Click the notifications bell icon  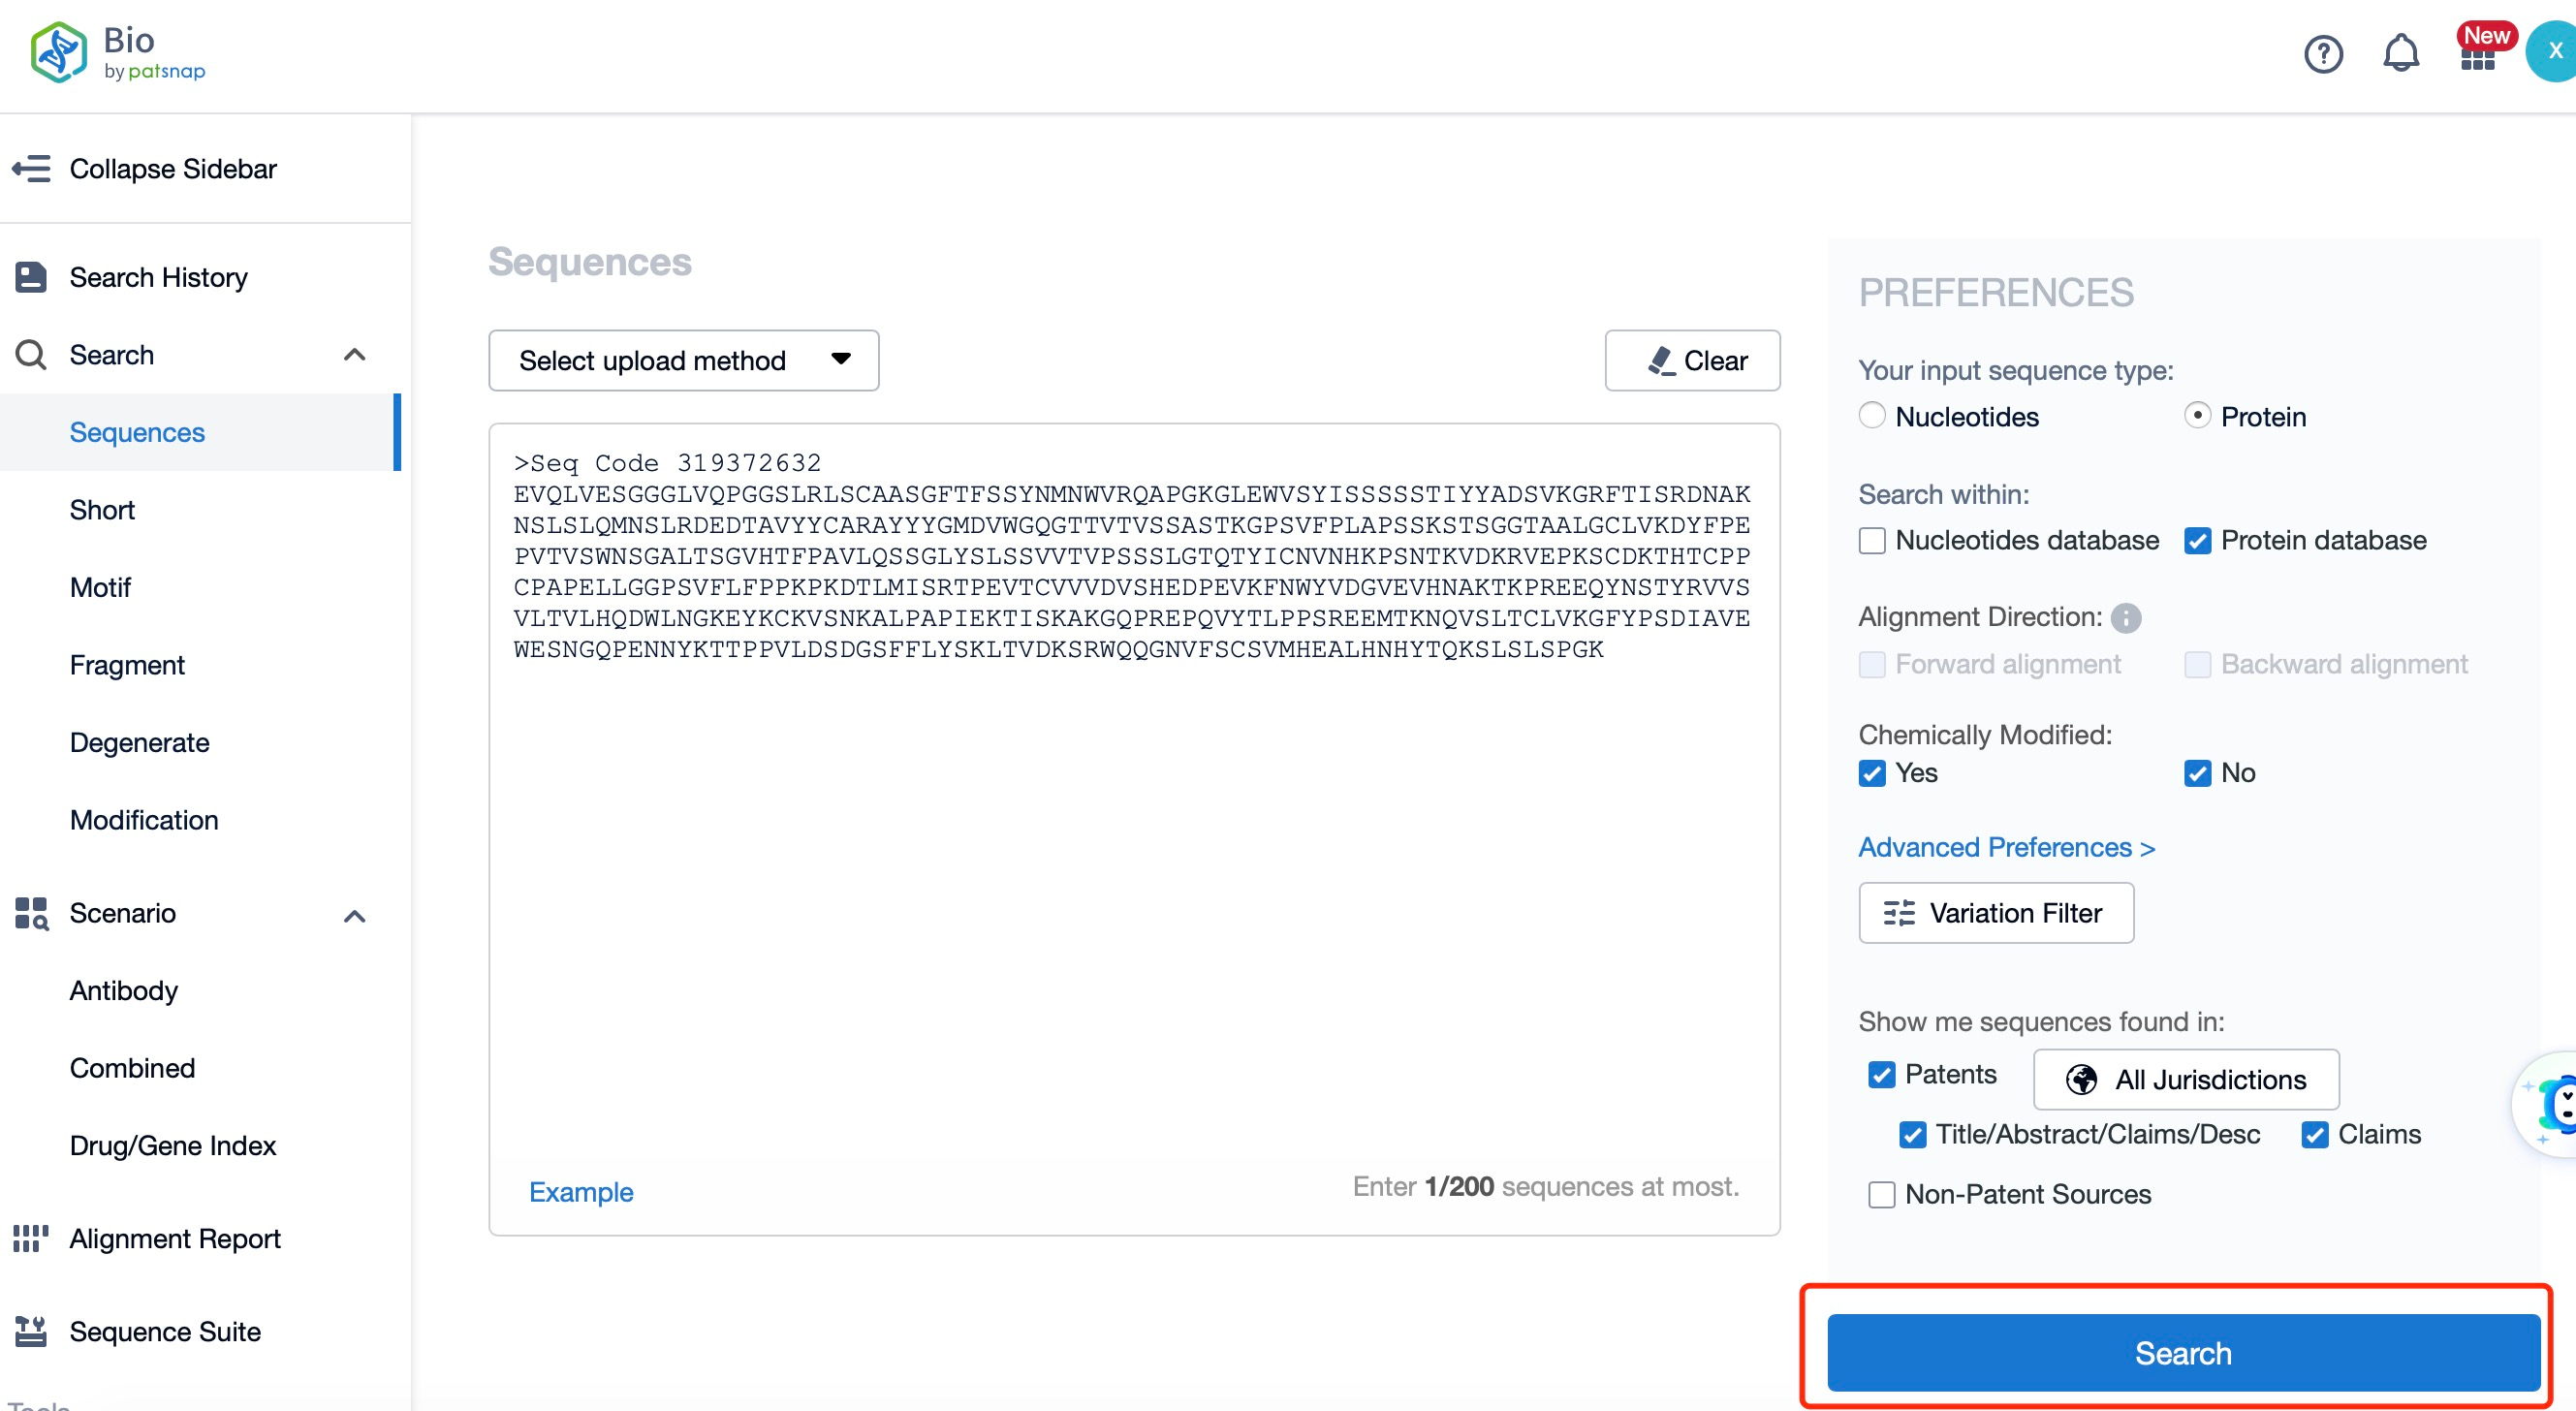click(x=2403, y=54)
